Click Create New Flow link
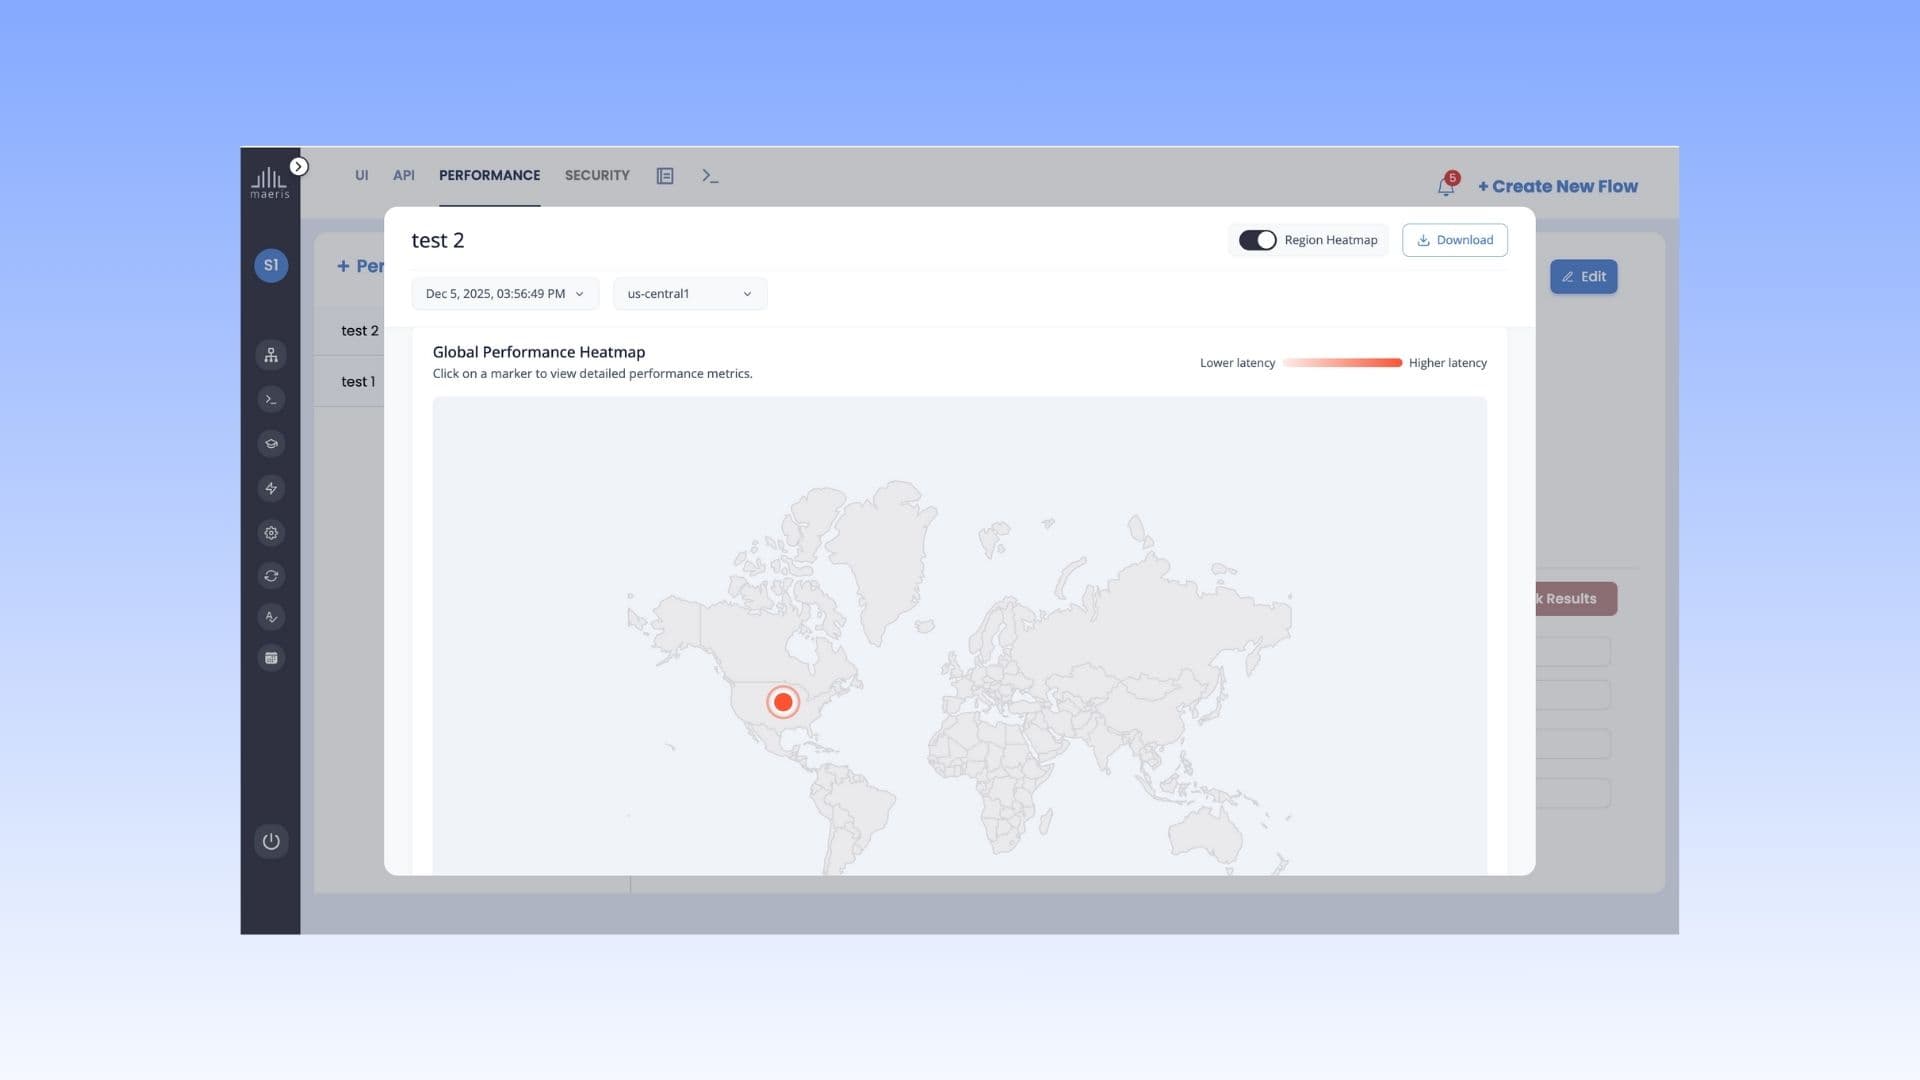This screenshot has height=1080, width=1920. click(x=1558, y=186)
